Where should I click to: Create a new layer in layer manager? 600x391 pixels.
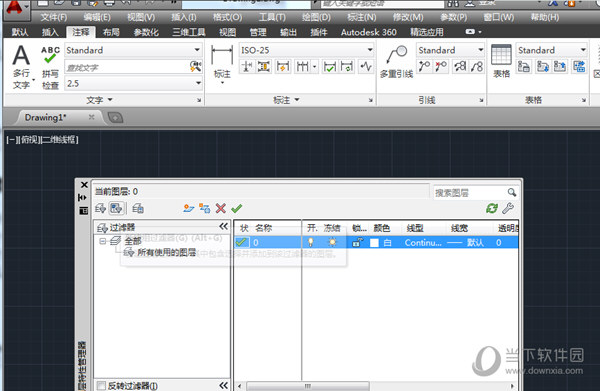[188, 209]
